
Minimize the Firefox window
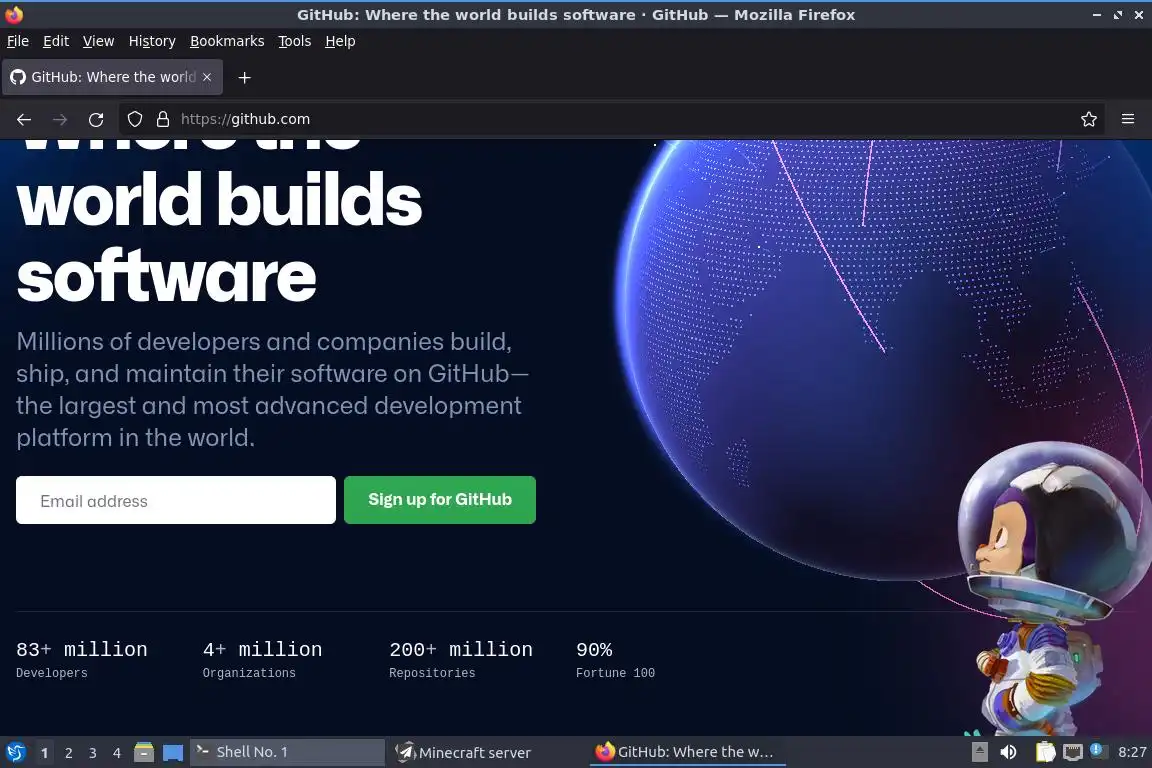point(1097,15)
